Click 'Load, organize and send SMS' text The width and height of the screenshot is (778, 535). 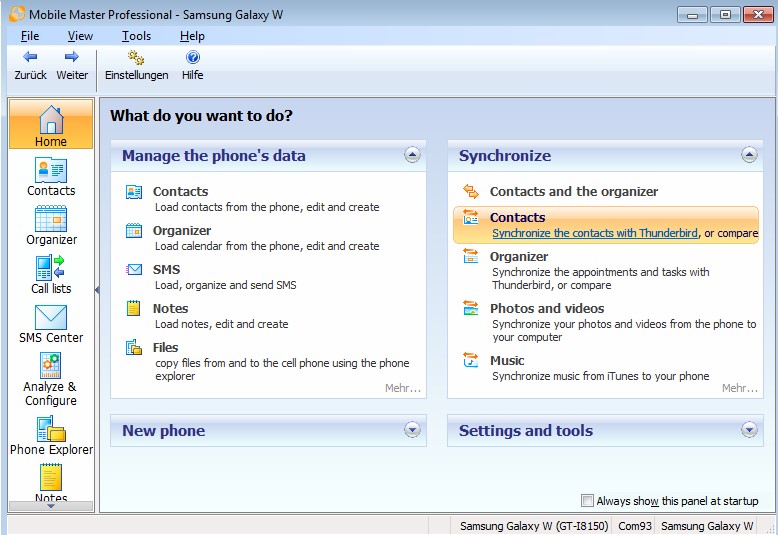click(225, 285)
